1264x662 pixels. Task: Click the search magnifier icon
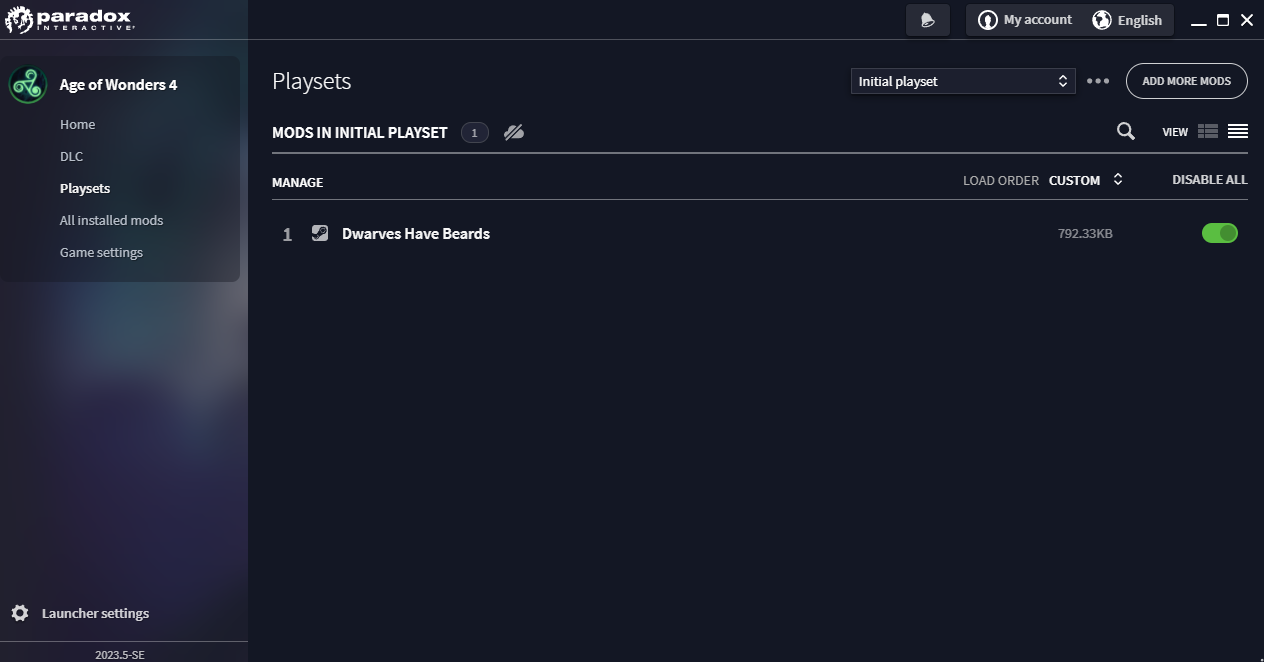tap(1126, 131)
